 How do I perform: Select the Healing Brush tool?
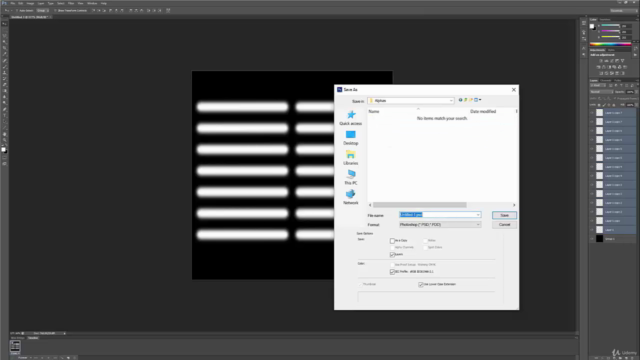(4, 60)
